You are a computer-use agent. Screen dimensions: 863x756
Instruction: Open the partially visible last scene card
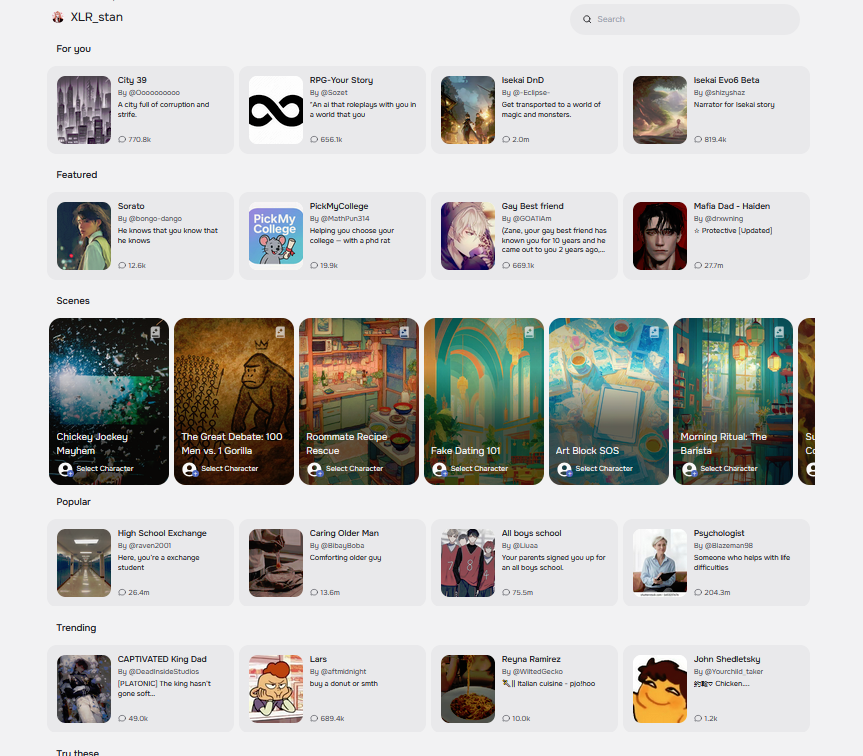point(806,402)
